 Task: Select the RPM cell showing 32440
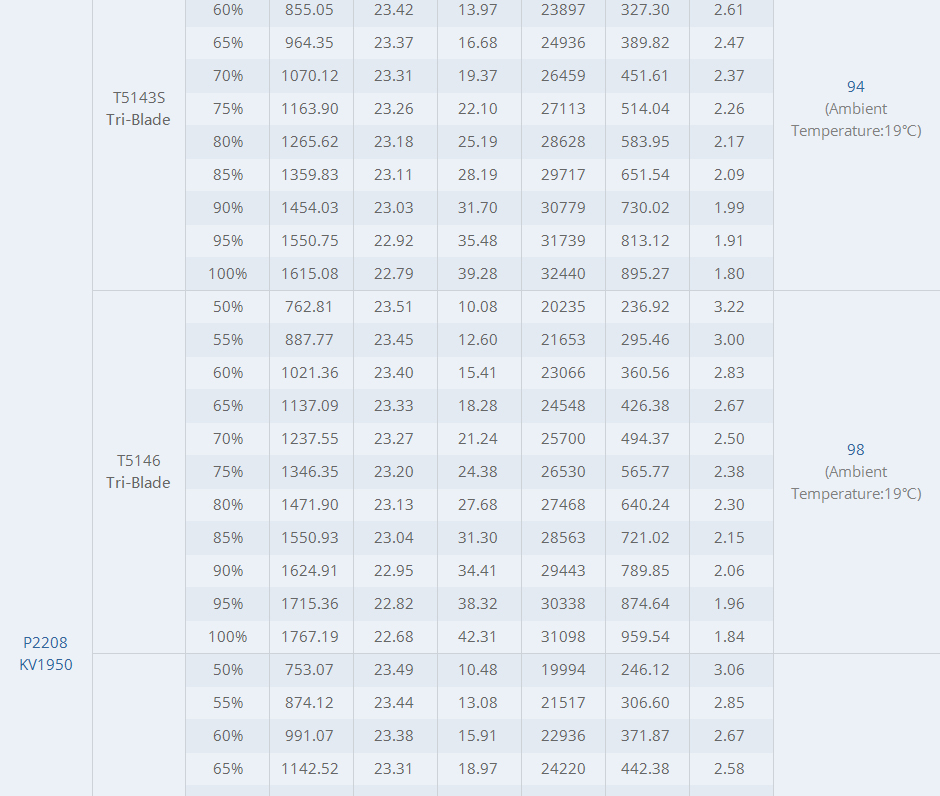563,274
